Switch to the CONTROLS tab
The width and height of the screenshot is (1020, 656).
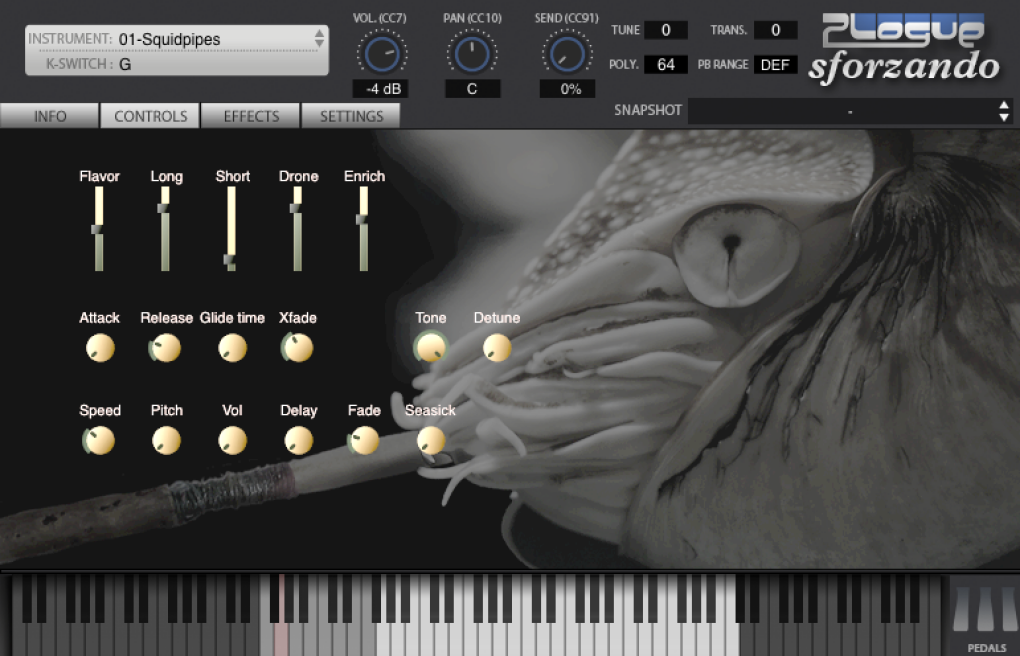[150, 116]
